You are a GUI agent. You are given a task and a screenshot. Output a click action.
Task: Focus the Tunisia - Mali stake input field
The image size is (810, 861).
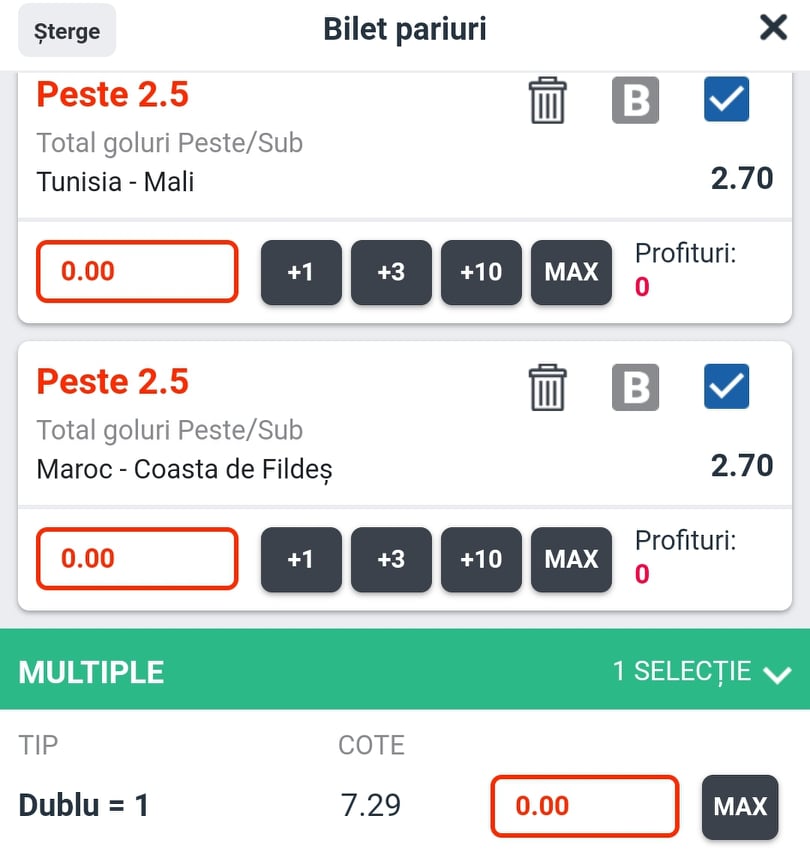coord(137,271)
